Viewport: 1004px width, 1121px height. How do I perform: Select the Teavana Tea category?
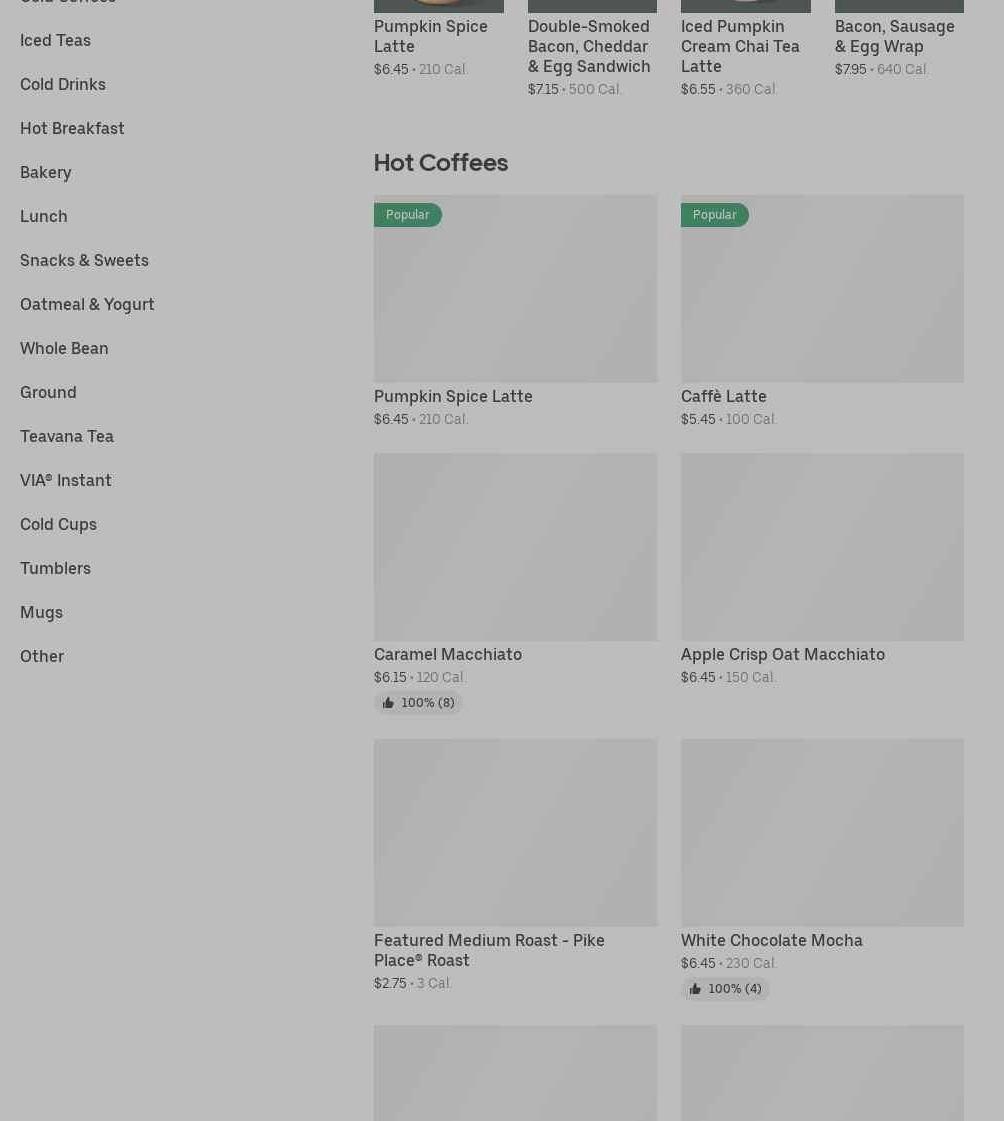coord(67,436)
